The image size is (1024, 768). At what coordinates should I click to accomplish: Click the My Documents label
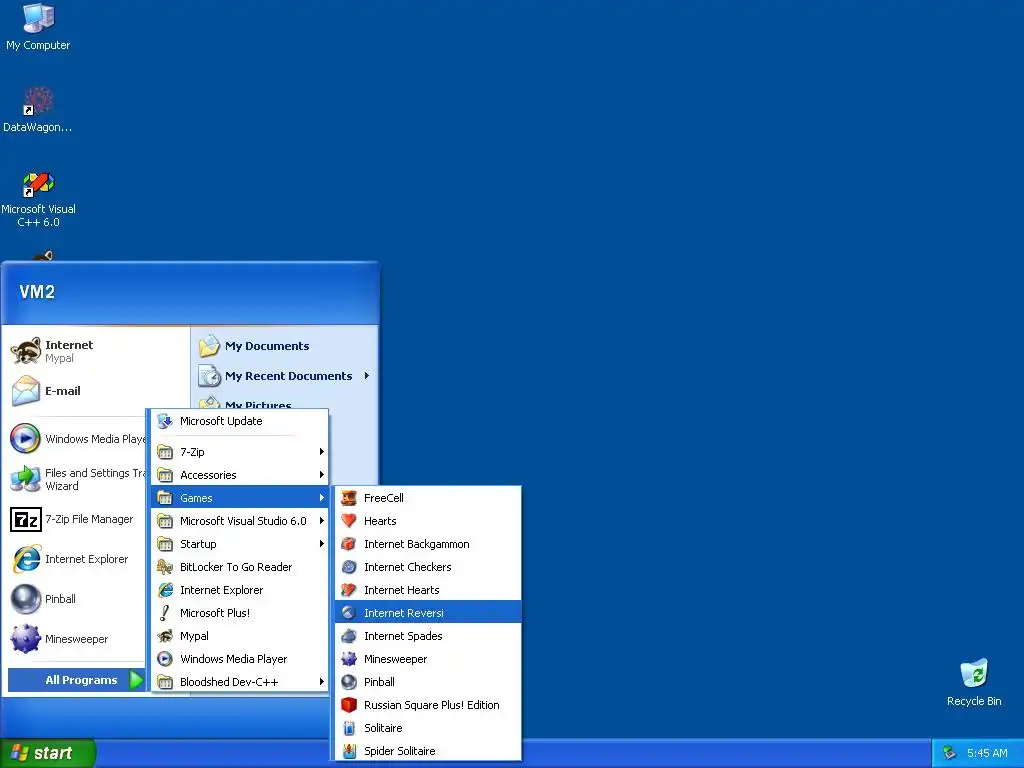point(267,346)
